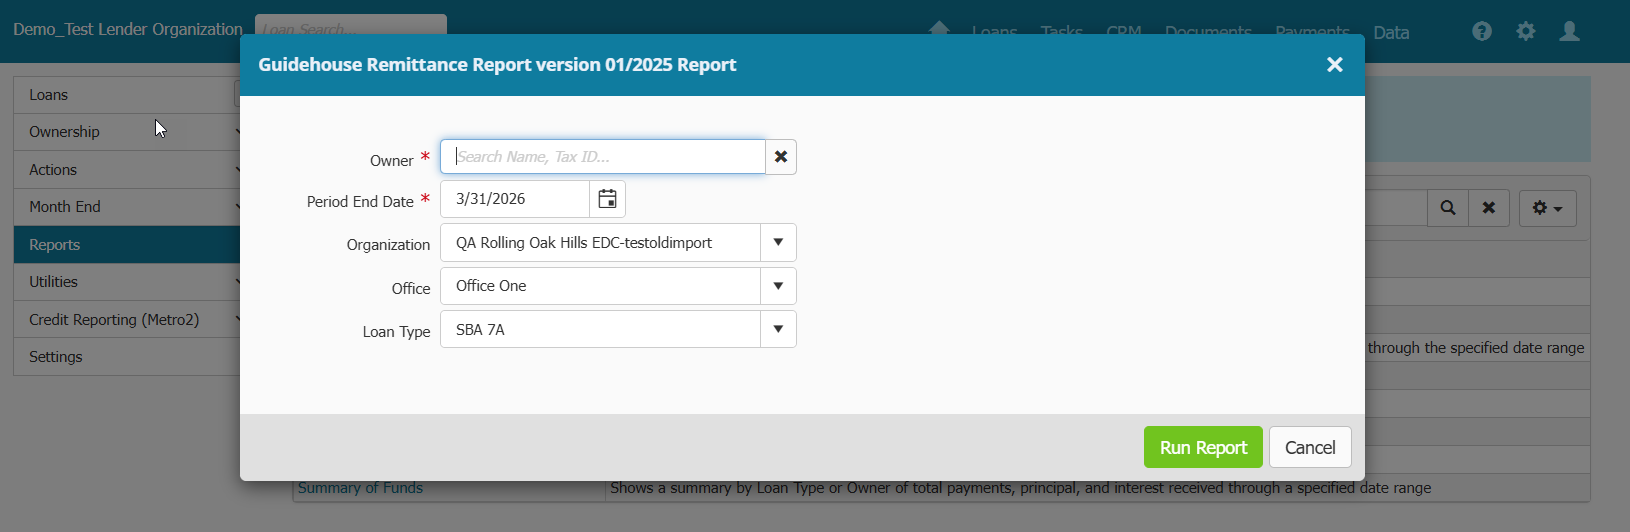Focus the Owner search input field
This screenshot has width=1630, height=532.
pos(603,157)
